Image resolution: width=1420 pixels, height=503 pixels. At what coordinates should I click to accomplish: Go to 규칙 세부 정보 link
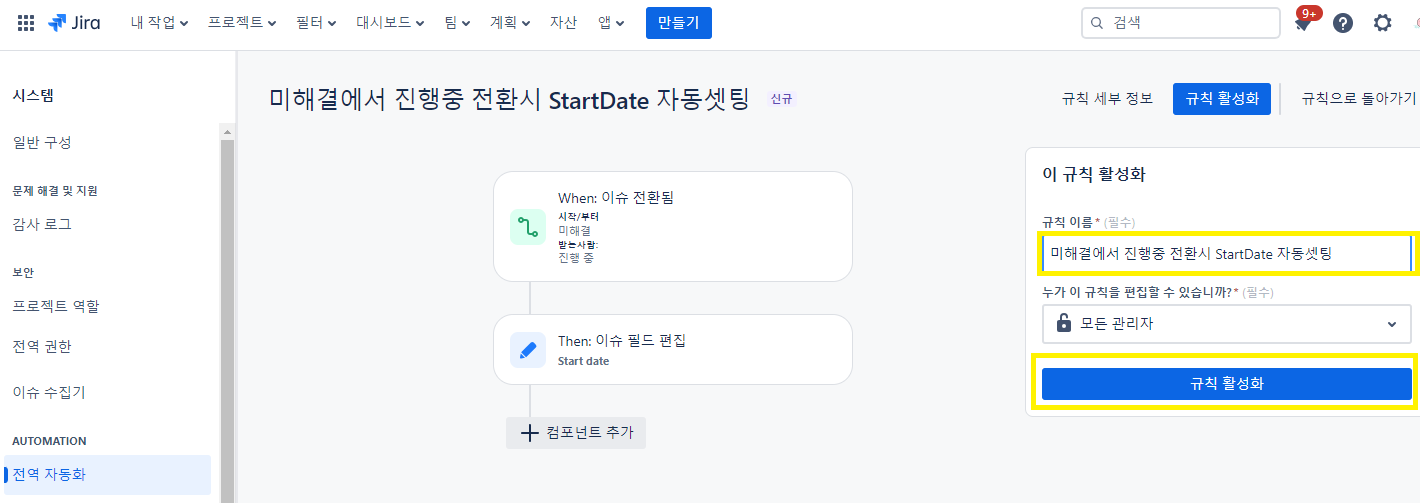tap(1107, 99)
